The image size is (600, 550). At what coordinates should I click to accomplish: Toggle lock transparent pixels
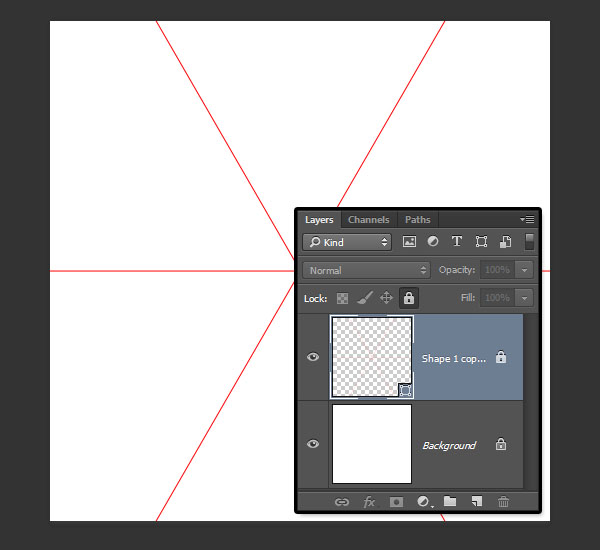click(x=342, y=298)
